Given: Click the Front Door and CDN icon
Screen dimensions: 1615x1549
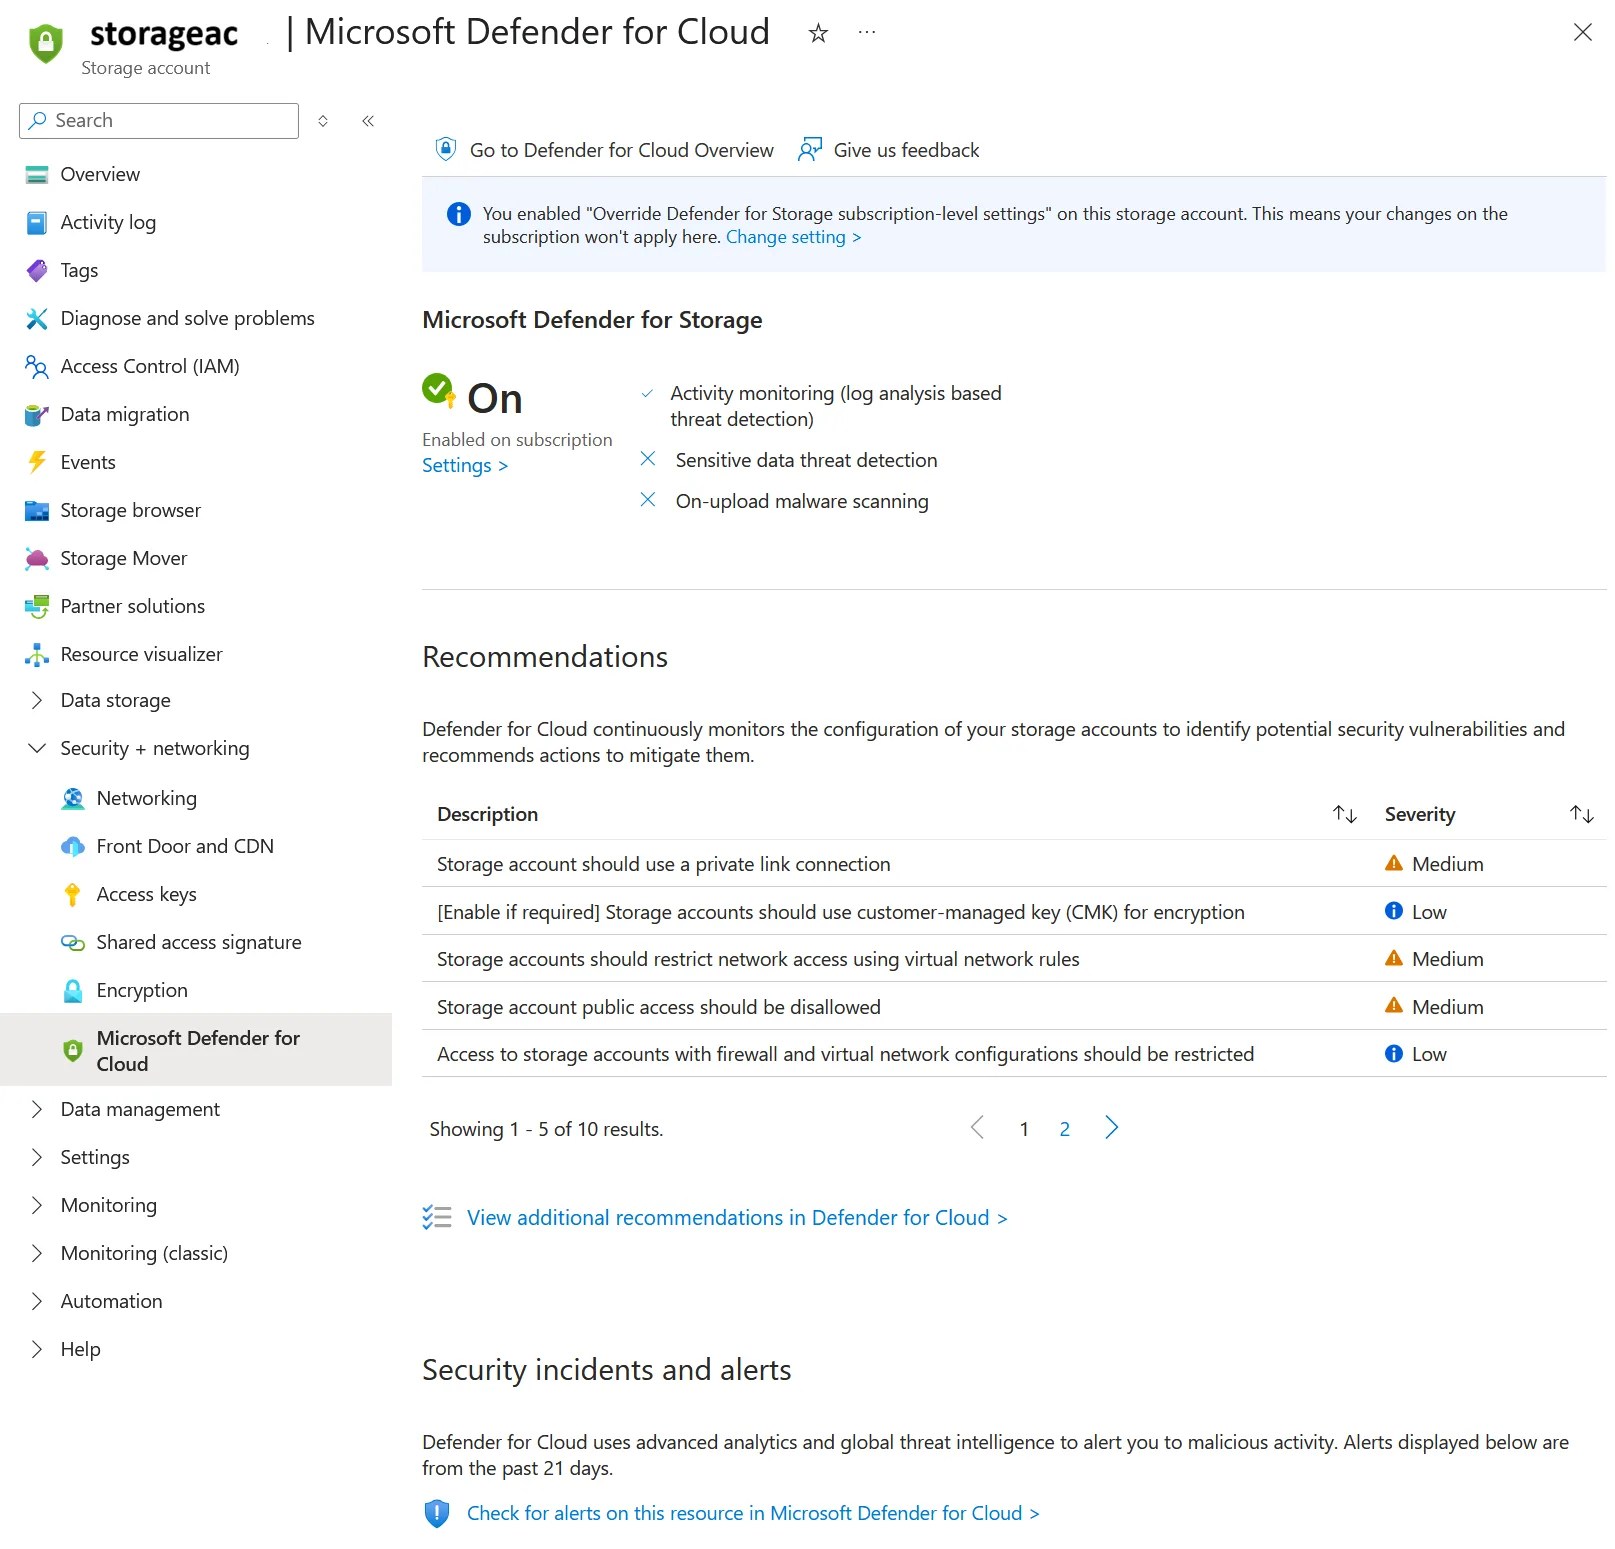Looking at the screenshot, I should pos(73,847).
